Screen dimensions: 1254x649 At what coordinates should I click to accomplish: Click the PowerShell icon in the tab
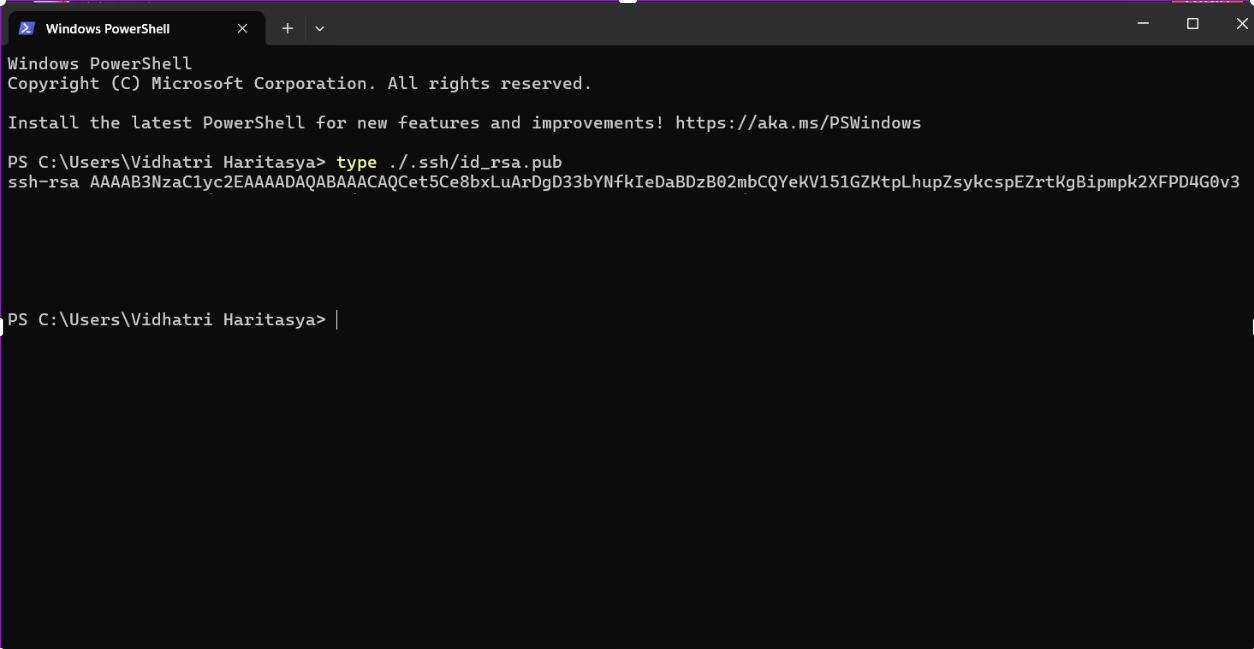click(x=27, y=28)
